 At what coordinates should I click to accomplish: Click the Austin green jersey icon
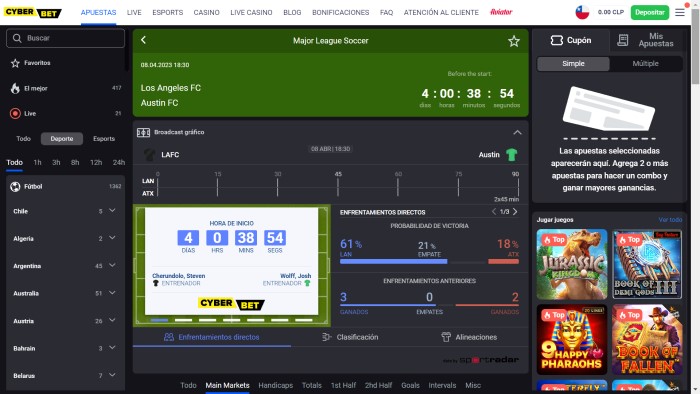click(512, 154)
